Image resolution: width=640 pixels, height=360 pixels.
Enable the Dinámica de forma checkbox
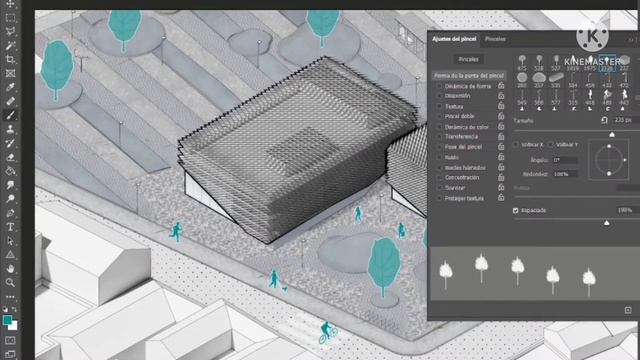(x=439, y=86)
